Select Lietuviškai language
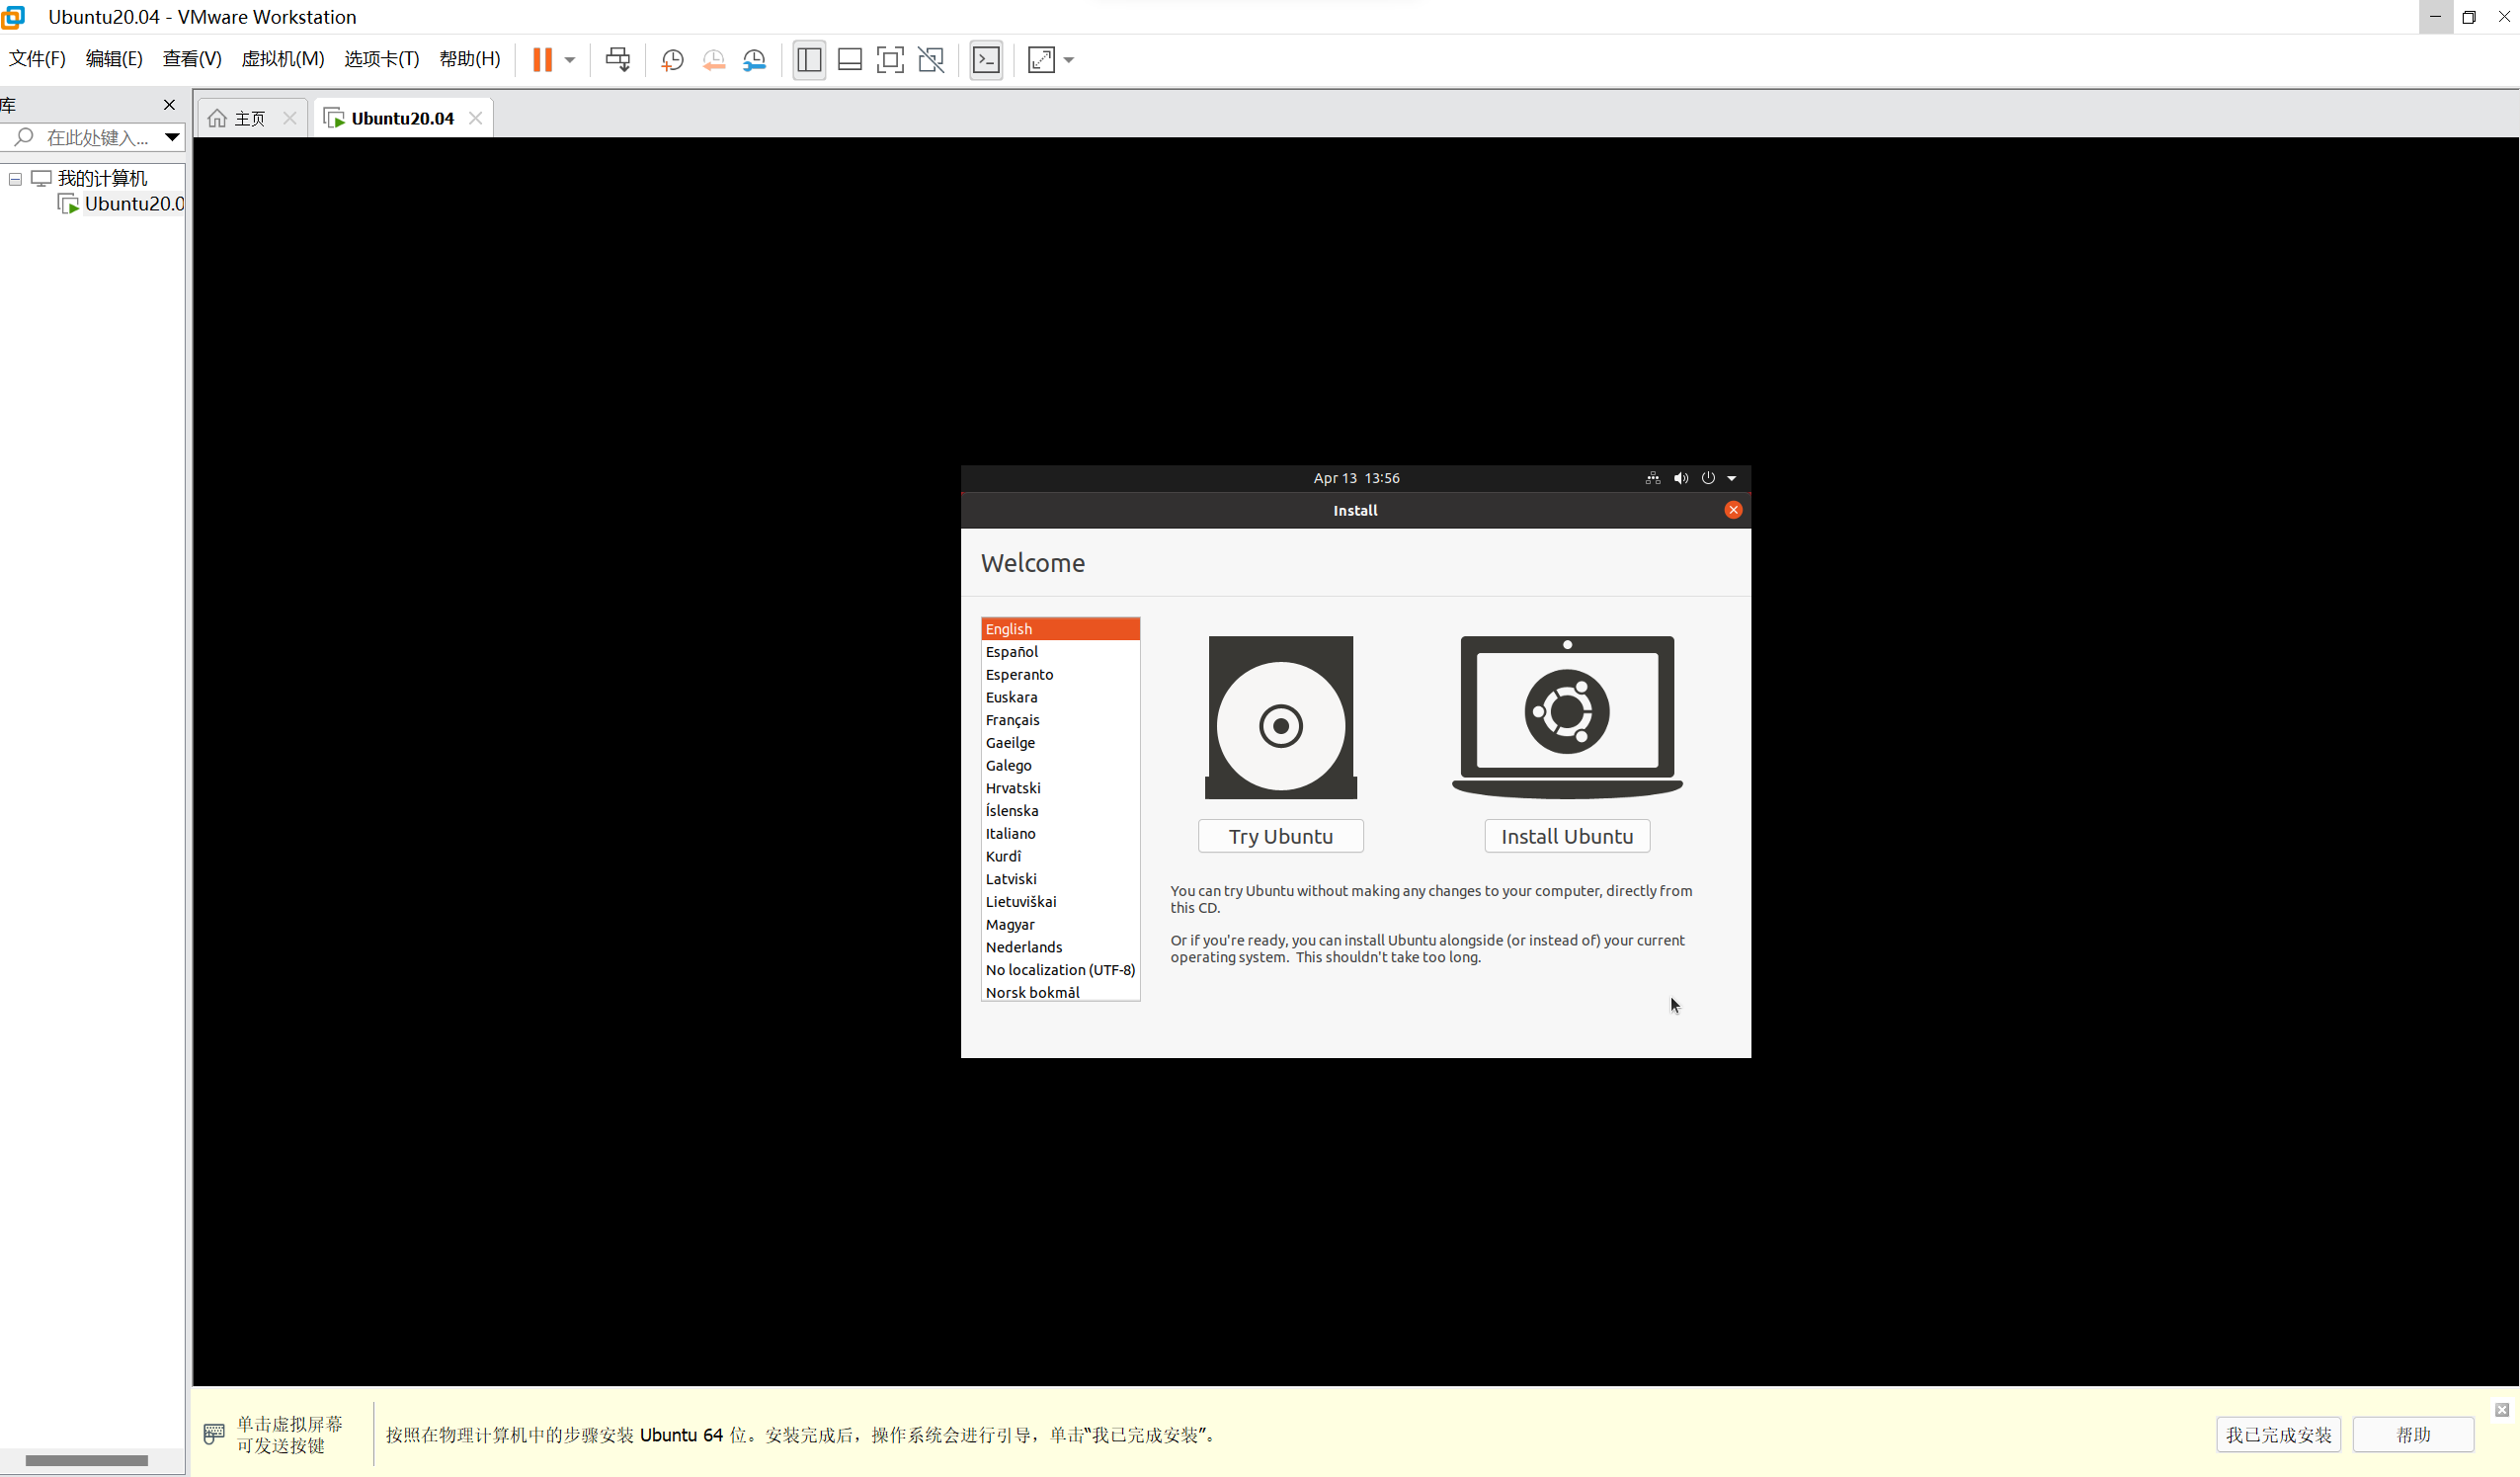 [1060, 902]
